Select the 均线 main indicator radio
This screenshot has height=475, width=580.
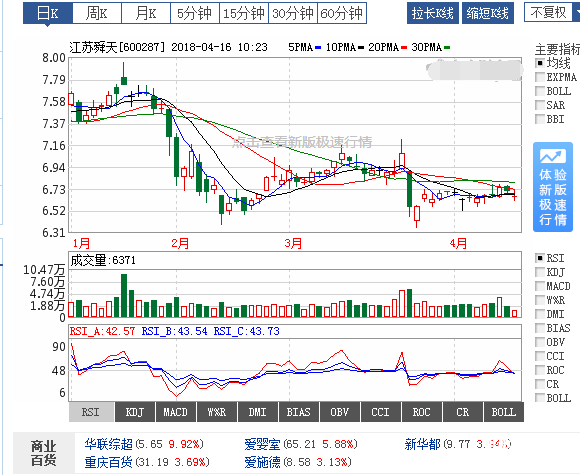(x=540, y=63)
